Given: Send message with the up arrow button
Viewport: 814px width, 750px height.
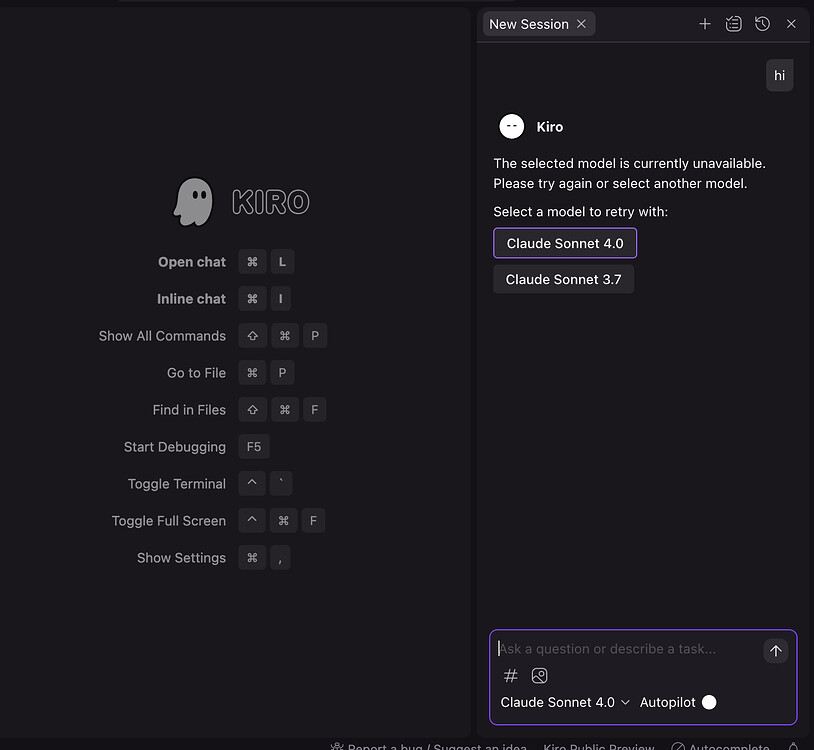Looking at the screenshot, I should [776, 651].
